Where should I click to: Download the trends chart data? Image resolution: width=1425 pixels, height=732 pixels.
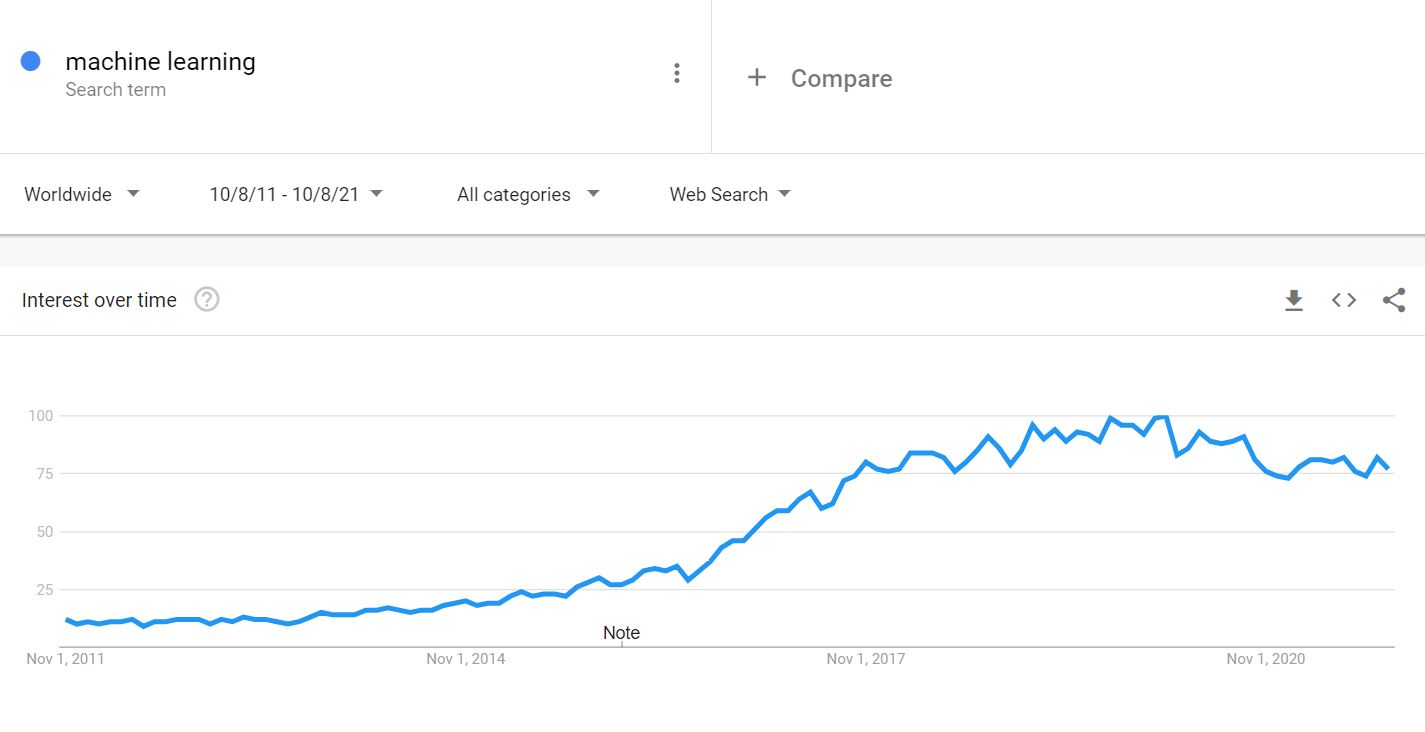pos(1294,299)
